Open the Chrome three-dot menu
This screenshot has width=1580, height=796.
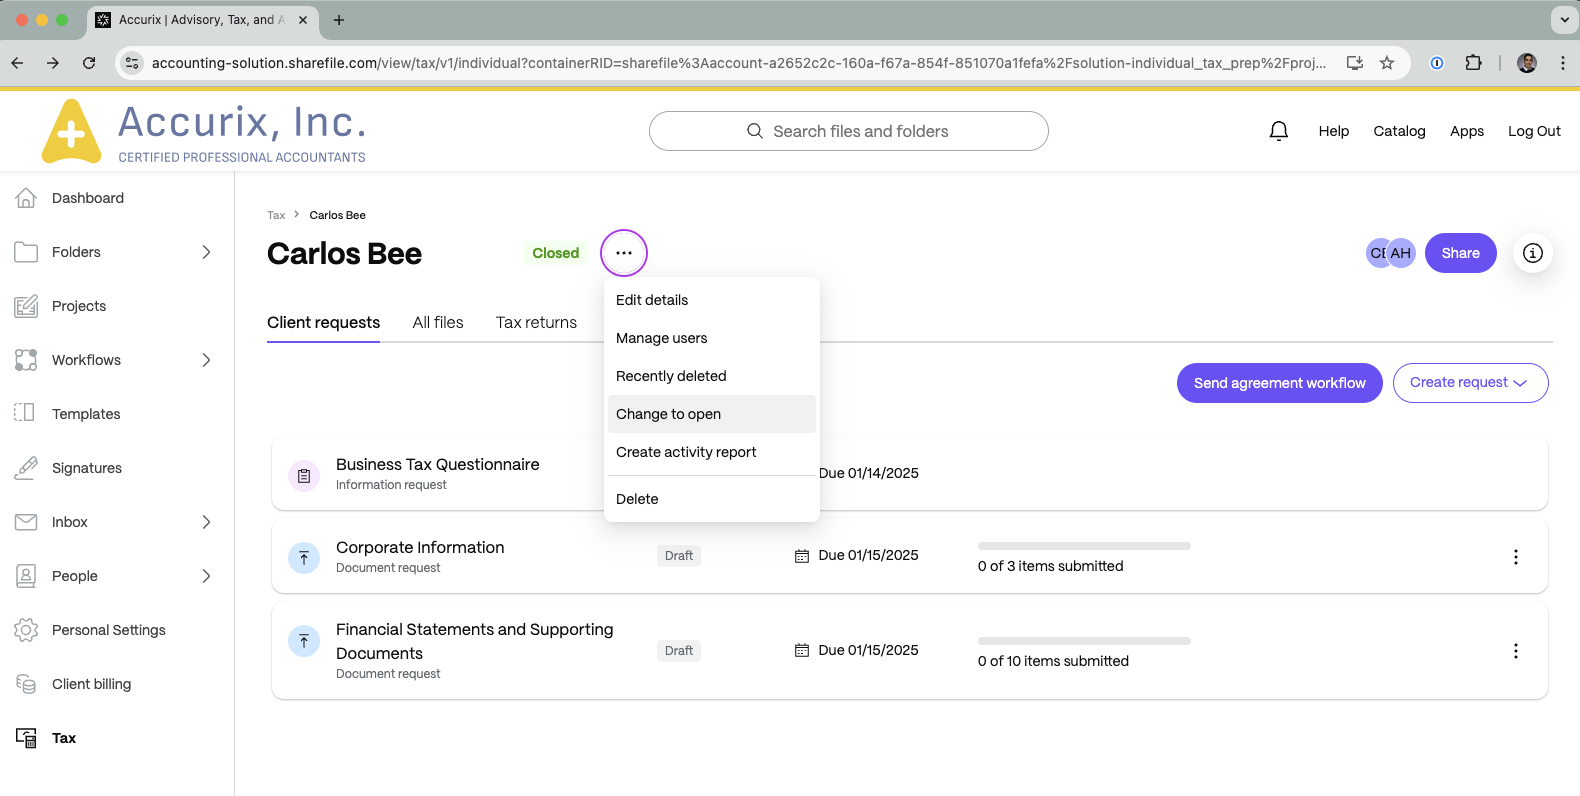click(1562, 63)
